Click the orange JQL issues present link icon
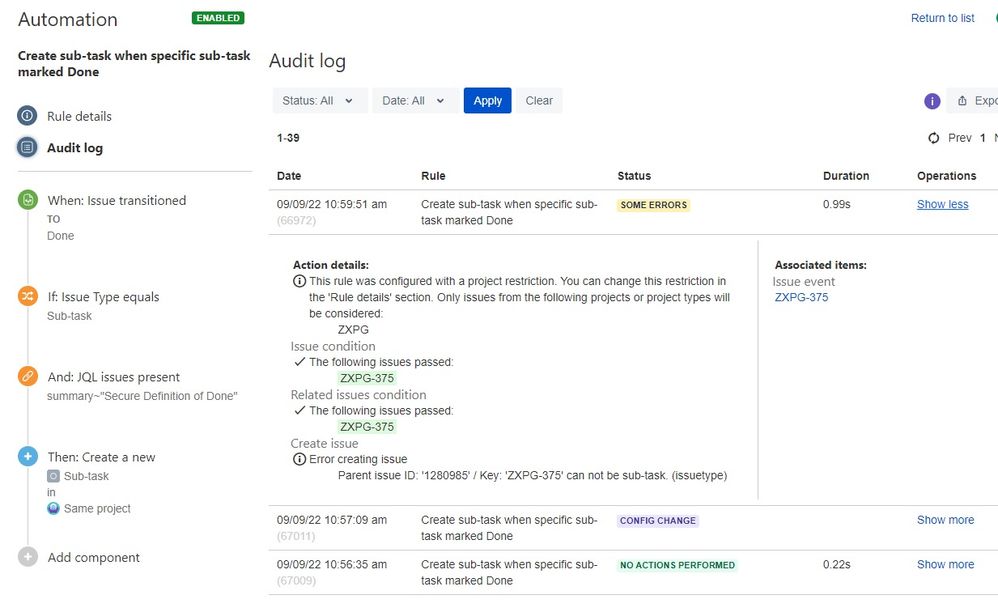Image resolution: width=998 pixels, height=600 pixels. click(27, 376)
